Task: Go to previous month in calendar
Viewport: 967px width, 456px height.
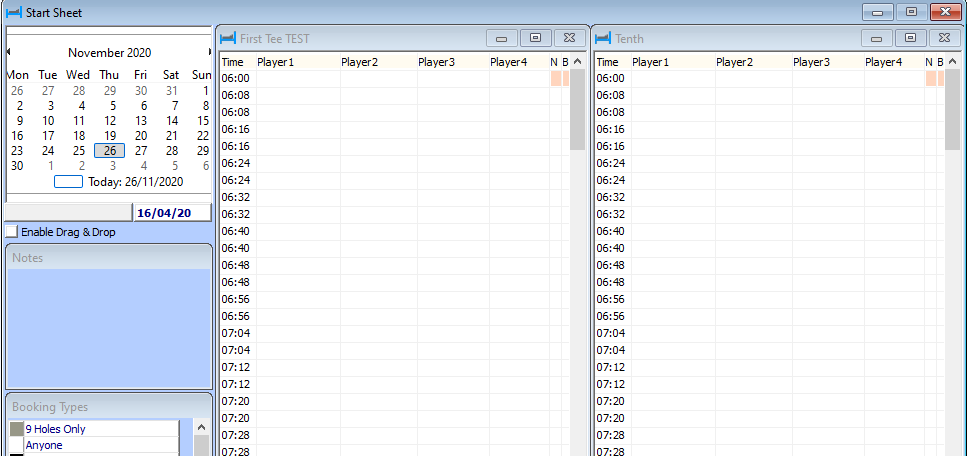Action: click(x=8, y=52)
